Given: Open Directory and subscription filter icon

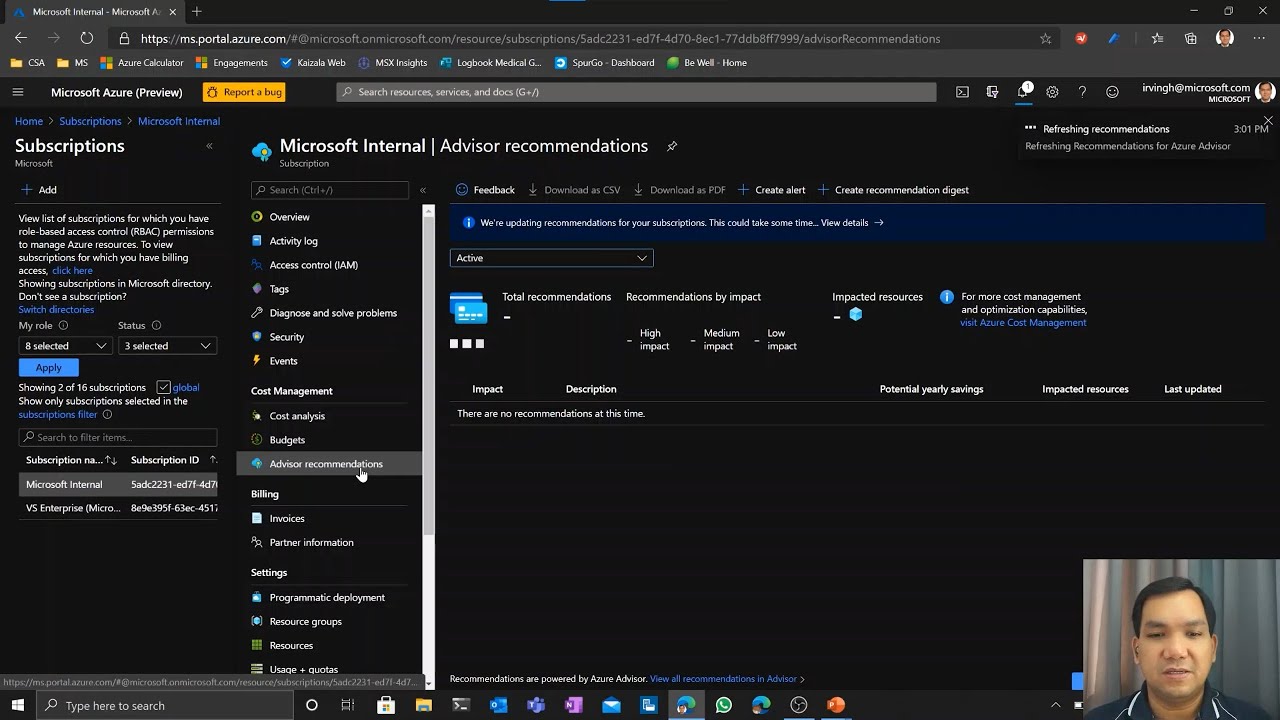Looking at the screenshot, I should tap(992, 92).
